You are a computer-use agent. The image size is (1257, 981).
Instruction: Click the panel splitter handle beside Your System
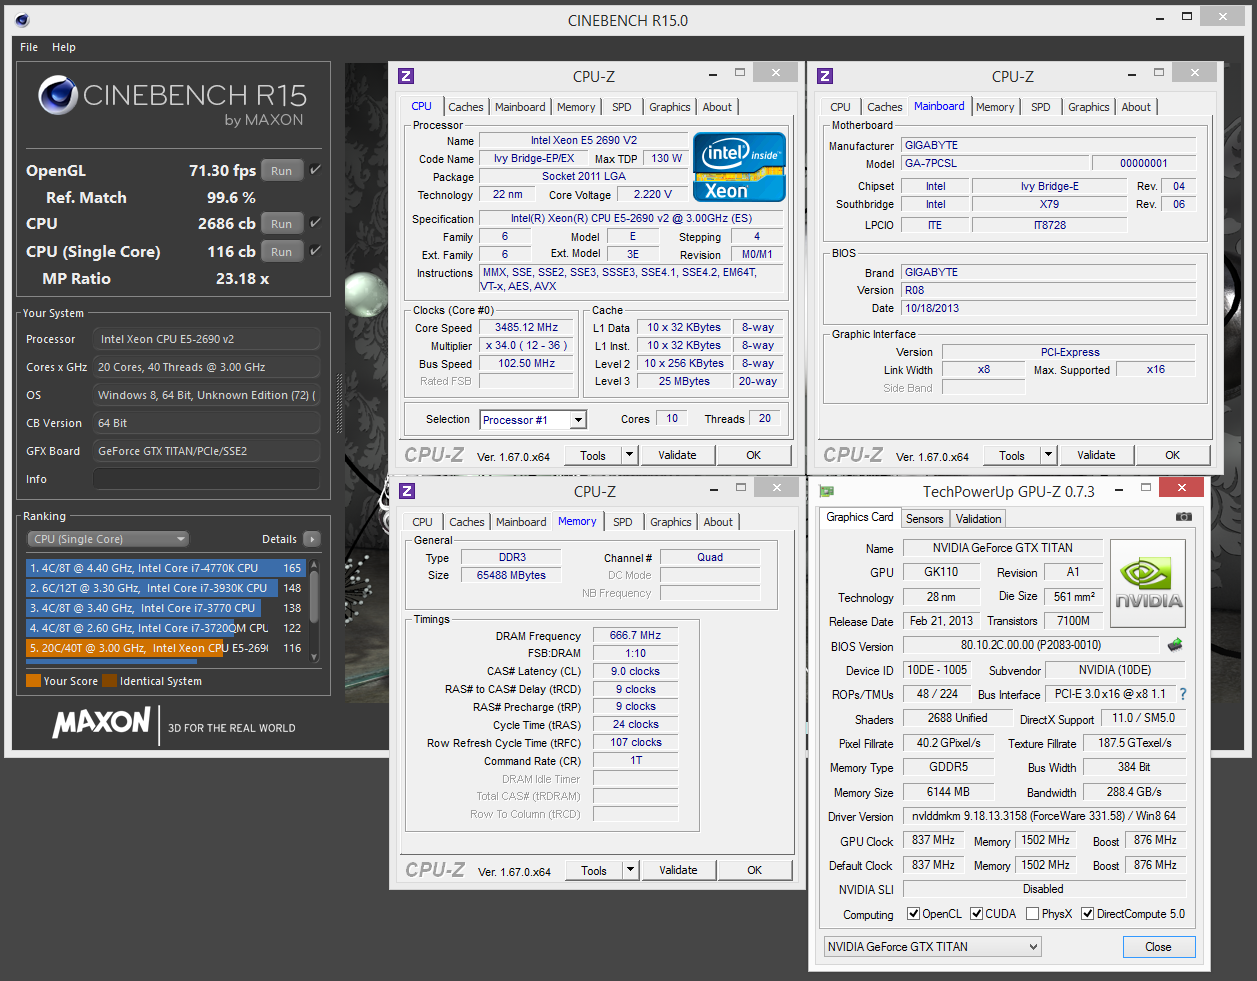click(338, 404)
